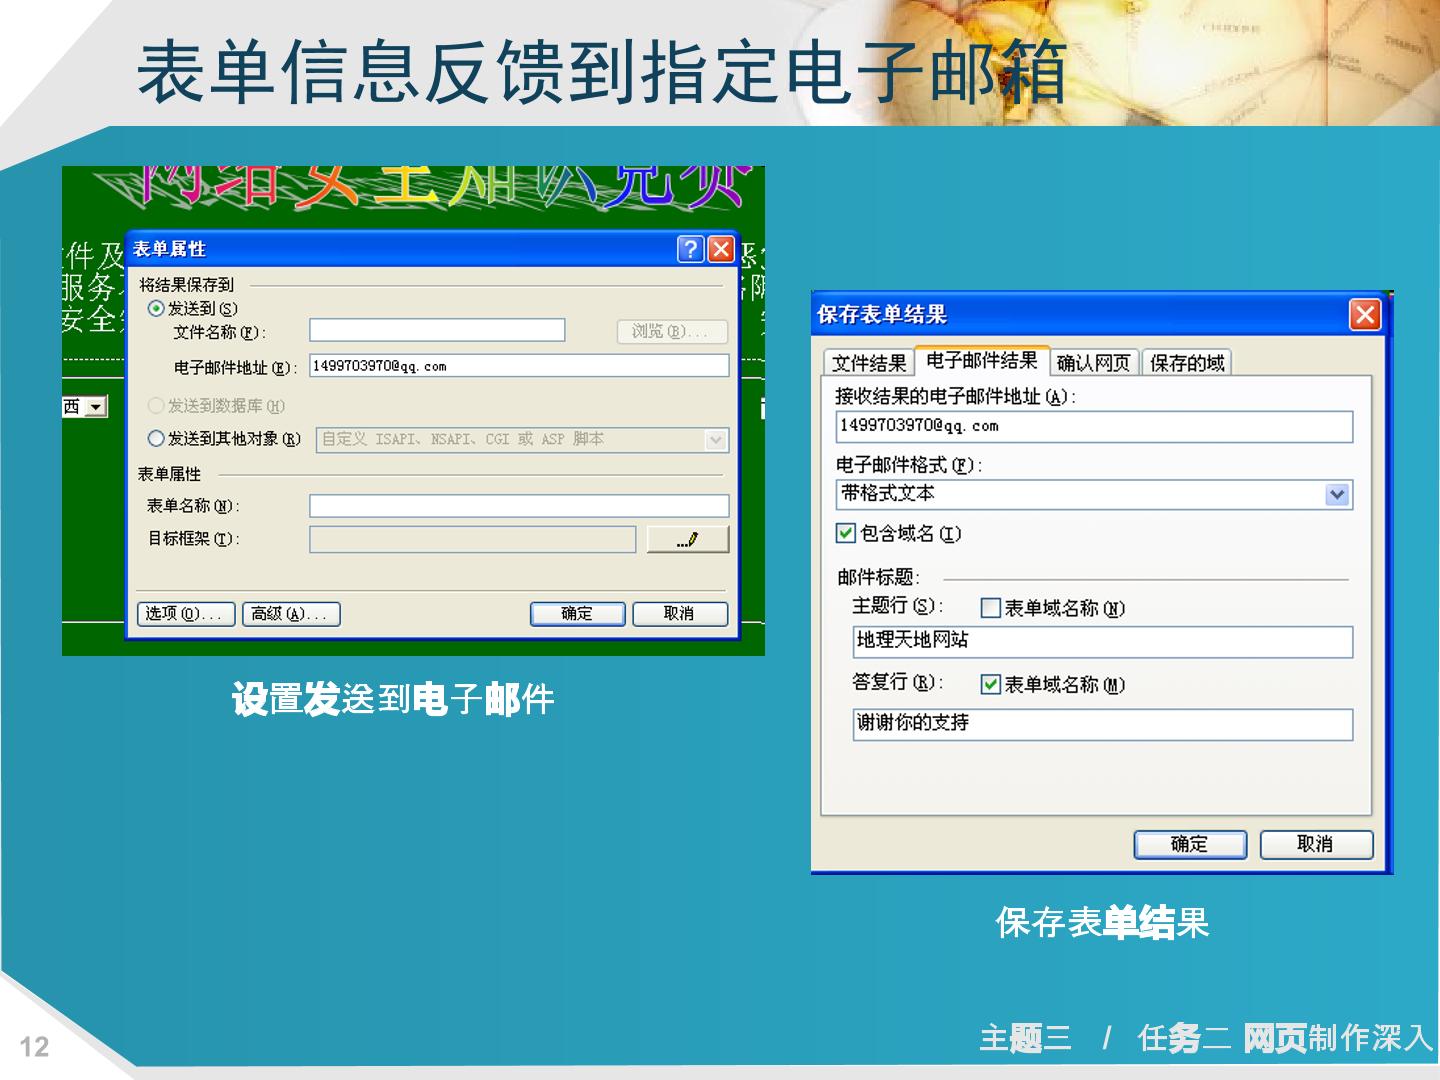Open the 选项 button in 表单属性

point(186,614)
